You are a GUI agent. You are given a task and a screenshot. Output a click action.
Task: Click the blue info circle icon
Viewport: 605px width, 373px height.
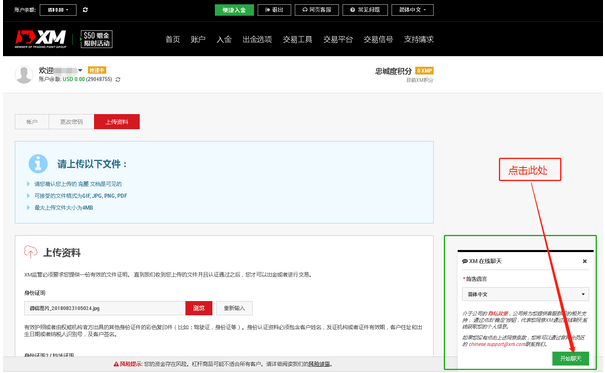point(38,164)
